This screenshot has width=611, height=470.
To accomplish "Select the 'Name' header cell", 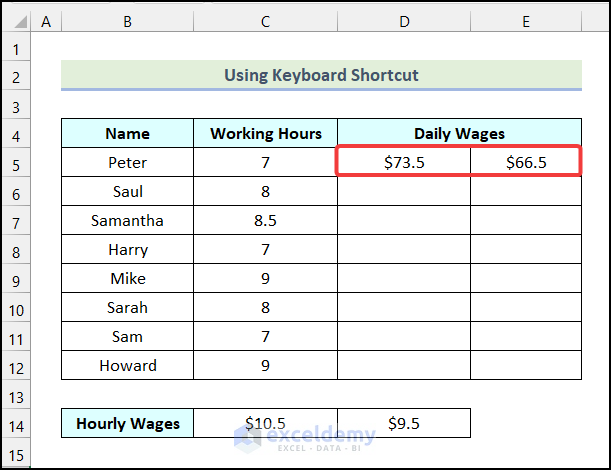I will (127, 133).
